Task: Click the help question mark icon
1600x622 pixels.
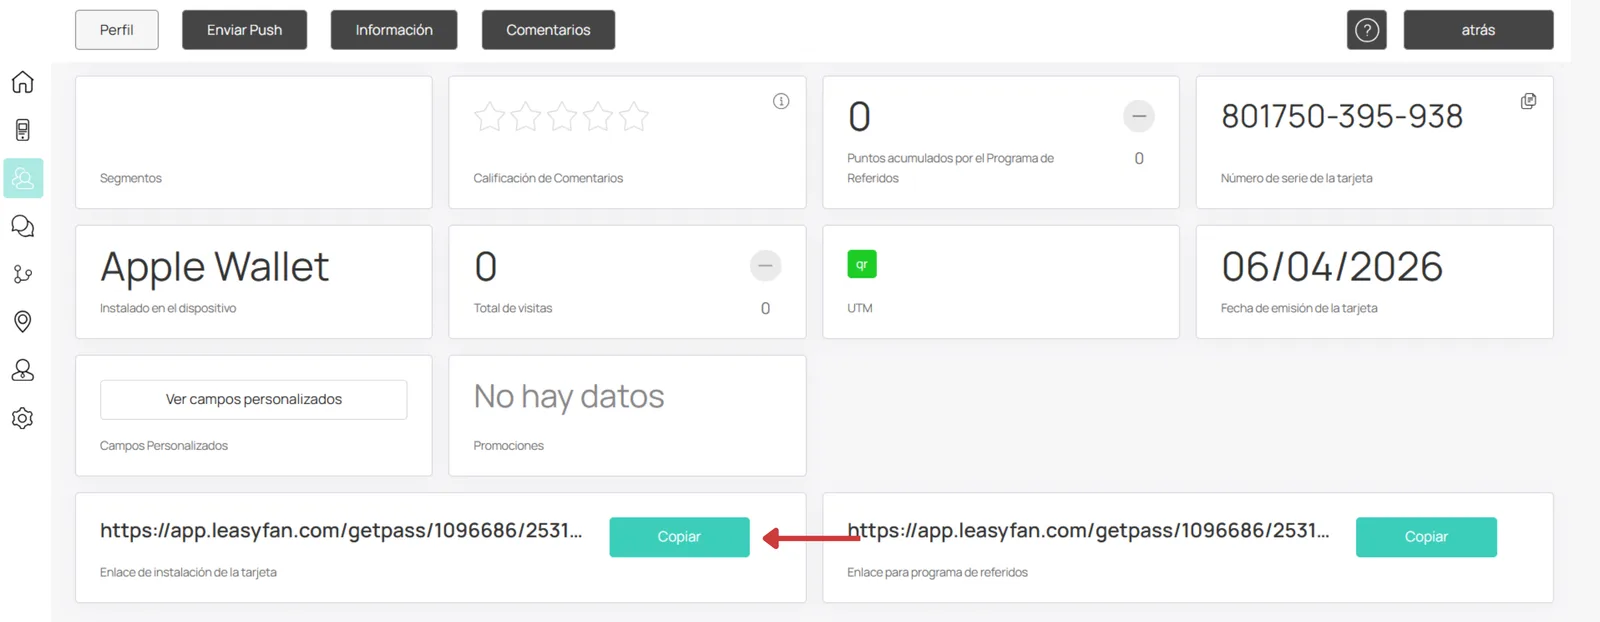Action: 1366,30
